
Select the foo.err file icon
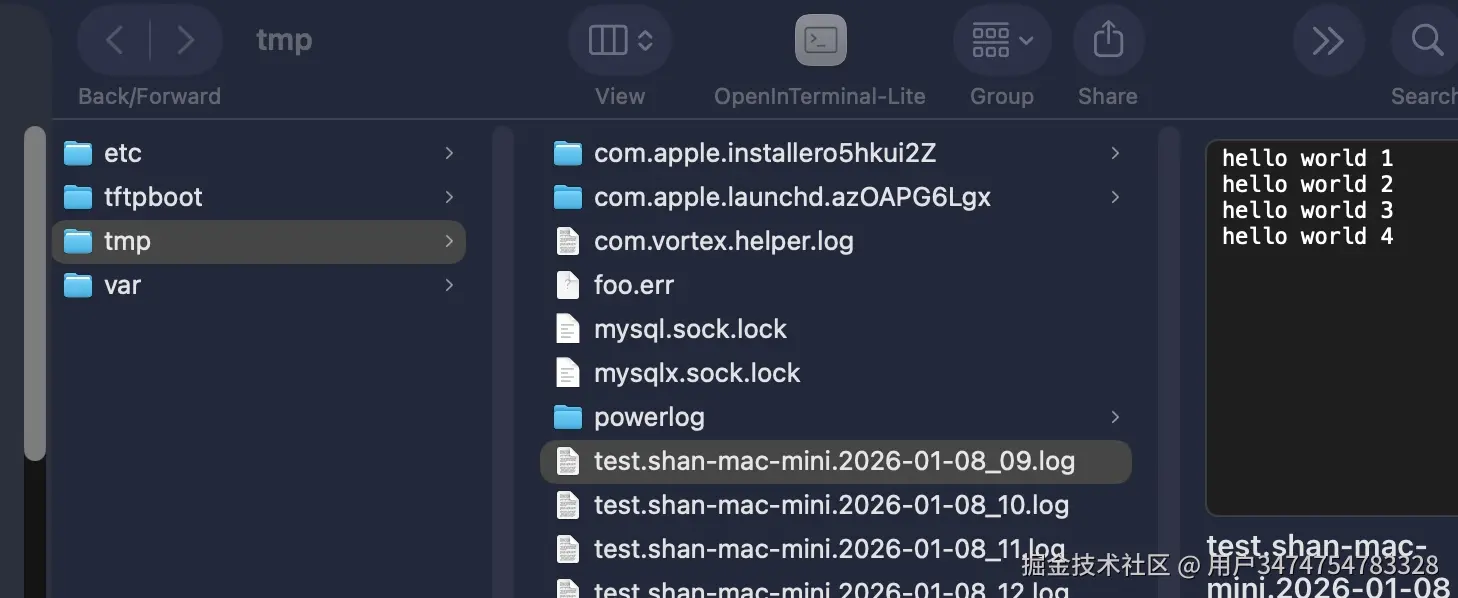568,285
